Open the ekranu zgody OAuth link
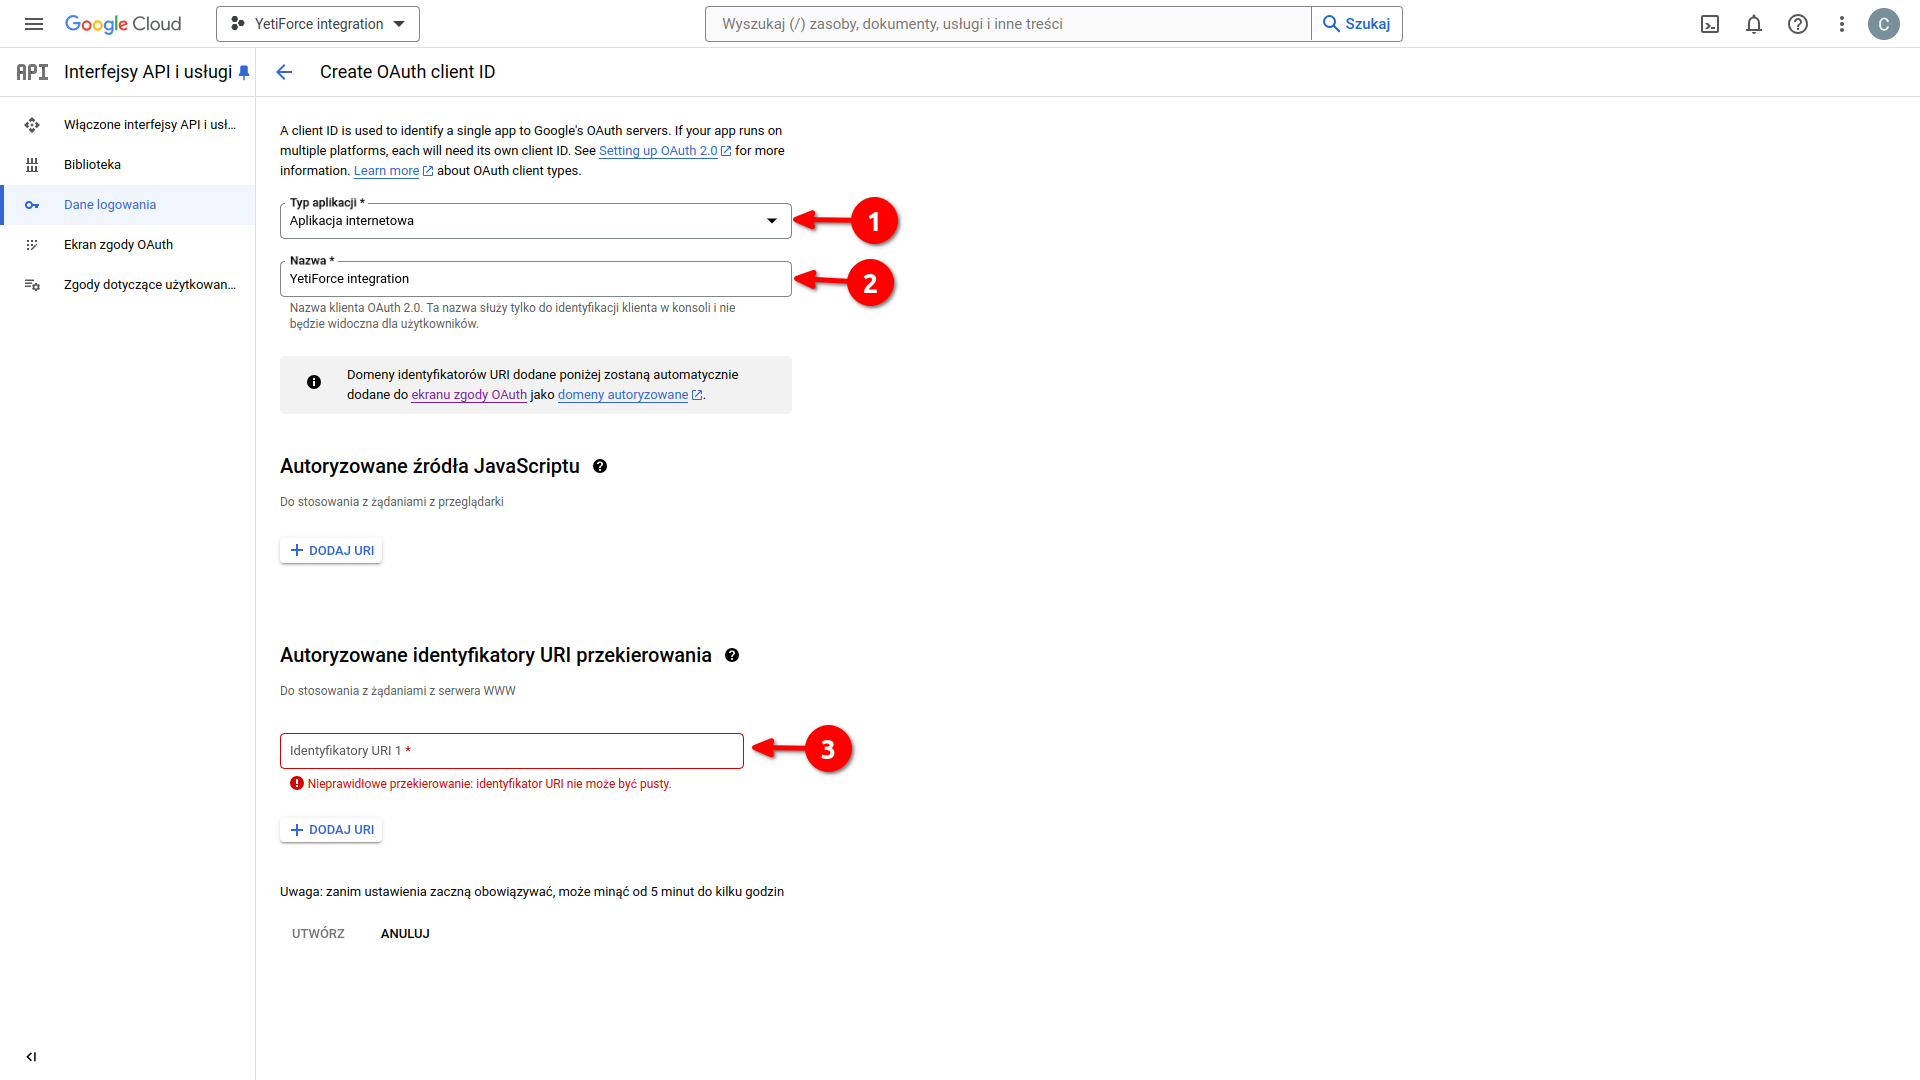This screenshot has width=1920, height=1080. 469,395
